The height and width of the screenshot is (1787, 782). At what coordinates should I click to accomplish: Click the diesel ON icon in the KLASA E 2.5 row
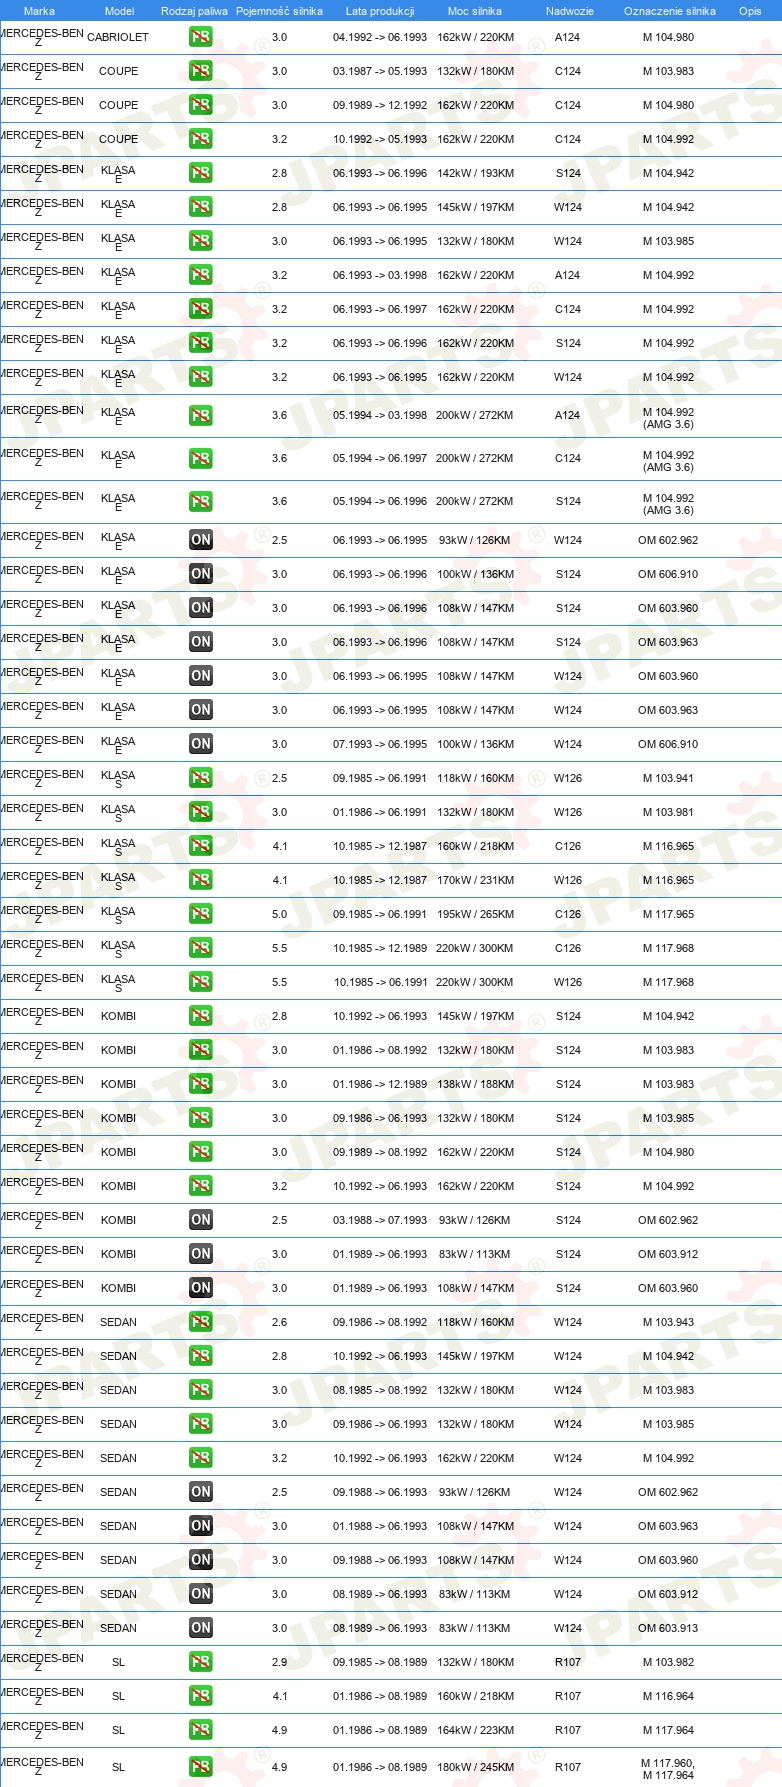tap(201, 540)
